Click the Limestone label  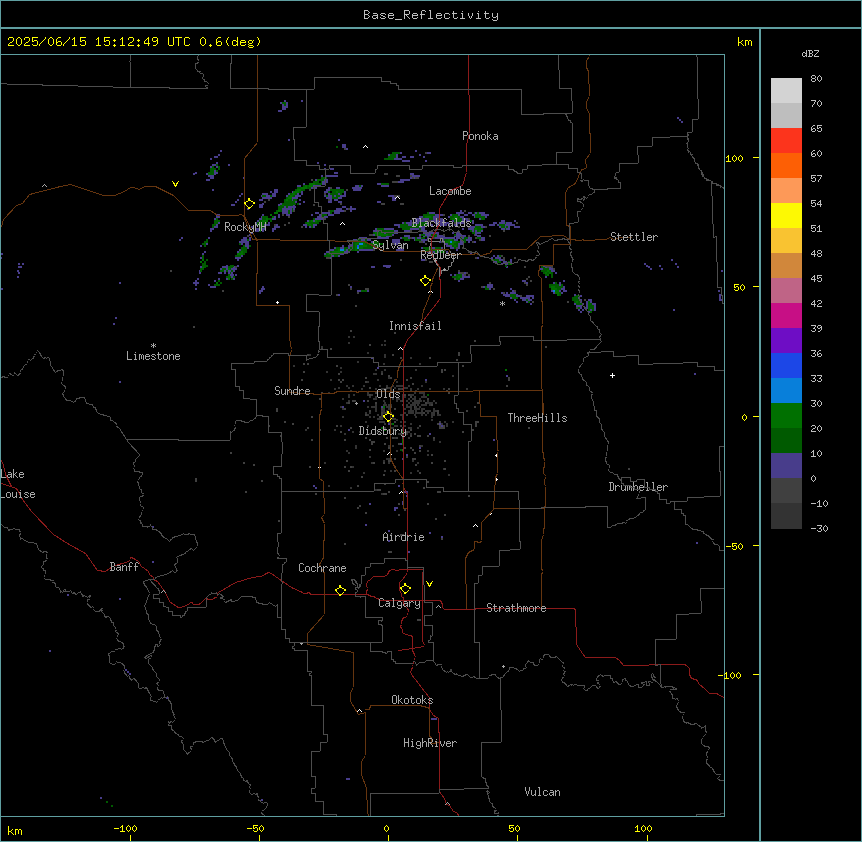click(153, 356)
